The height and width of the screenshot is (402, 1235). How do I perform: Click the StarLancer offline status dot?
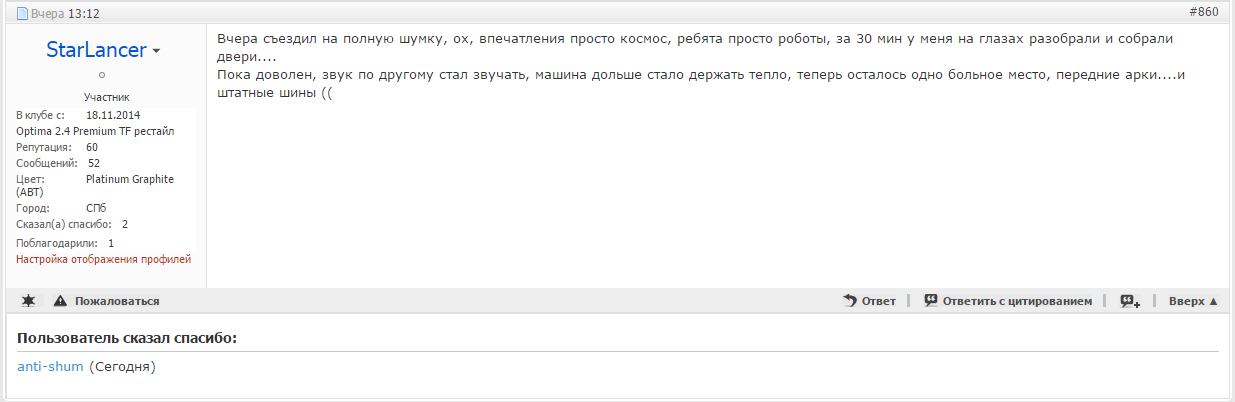click(102, 75)
